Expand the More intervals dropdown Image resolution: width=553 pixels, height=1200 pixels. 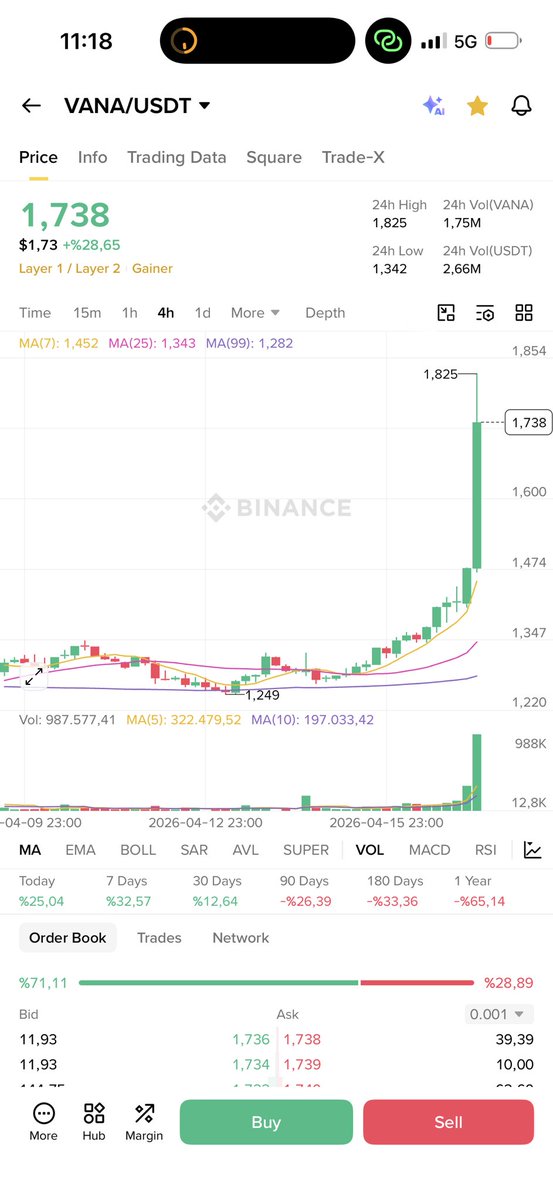point(256,313)
